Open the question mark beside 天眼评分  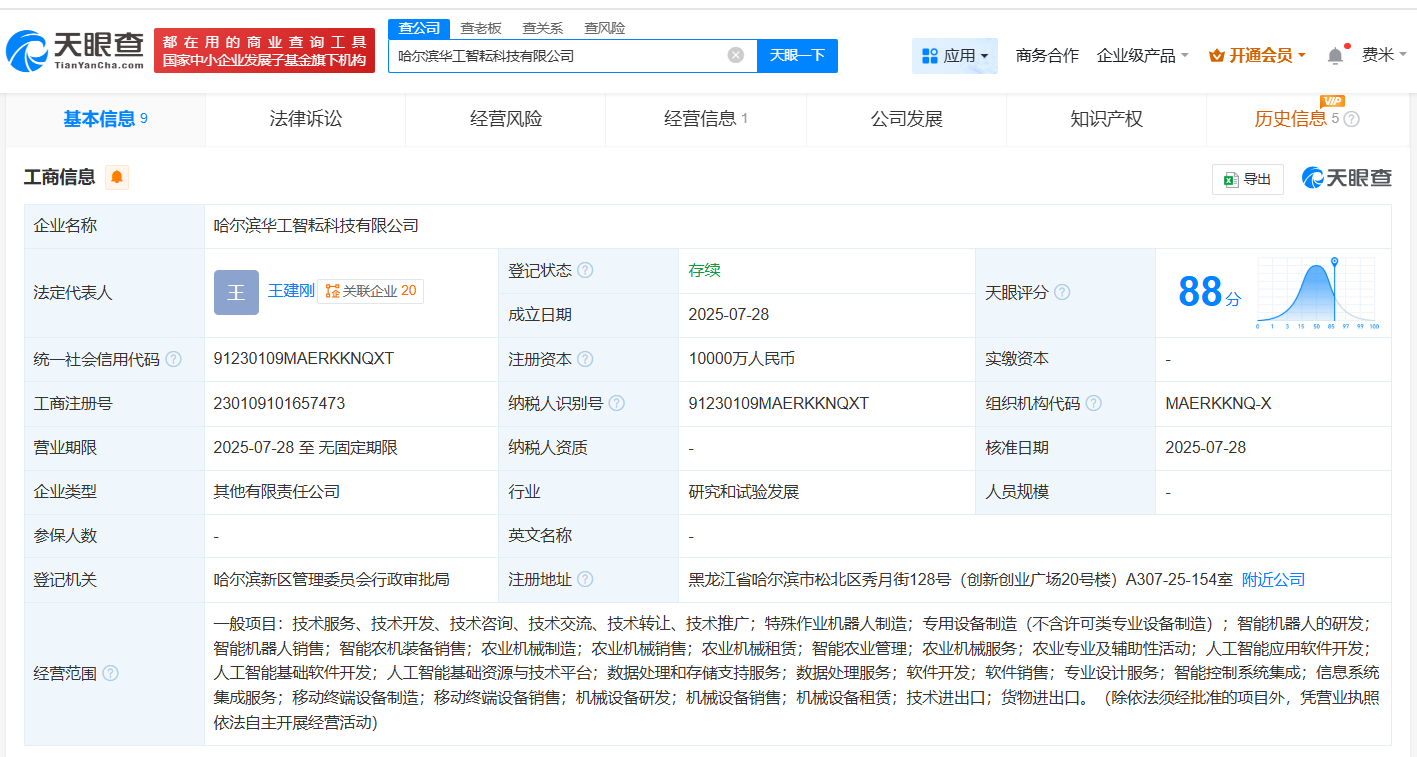click(x=1063, y=292)
